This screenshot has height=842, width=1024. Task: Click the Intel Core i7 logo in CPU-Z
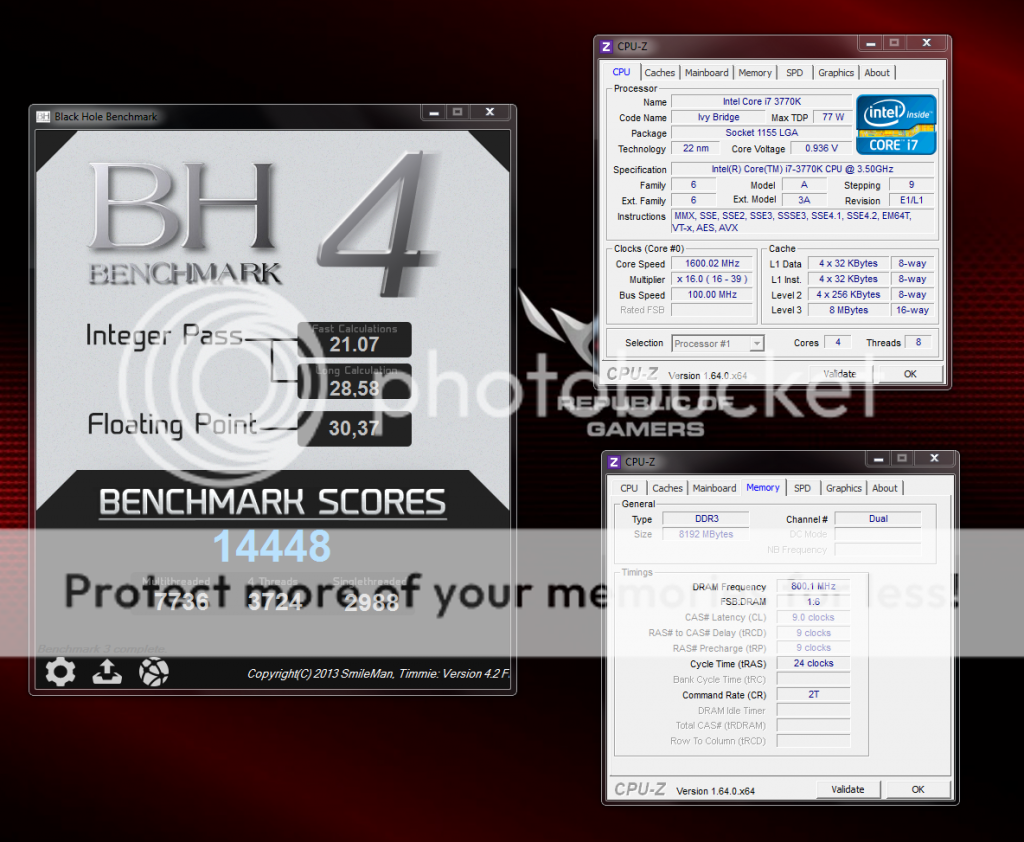[x=896, y=124]
